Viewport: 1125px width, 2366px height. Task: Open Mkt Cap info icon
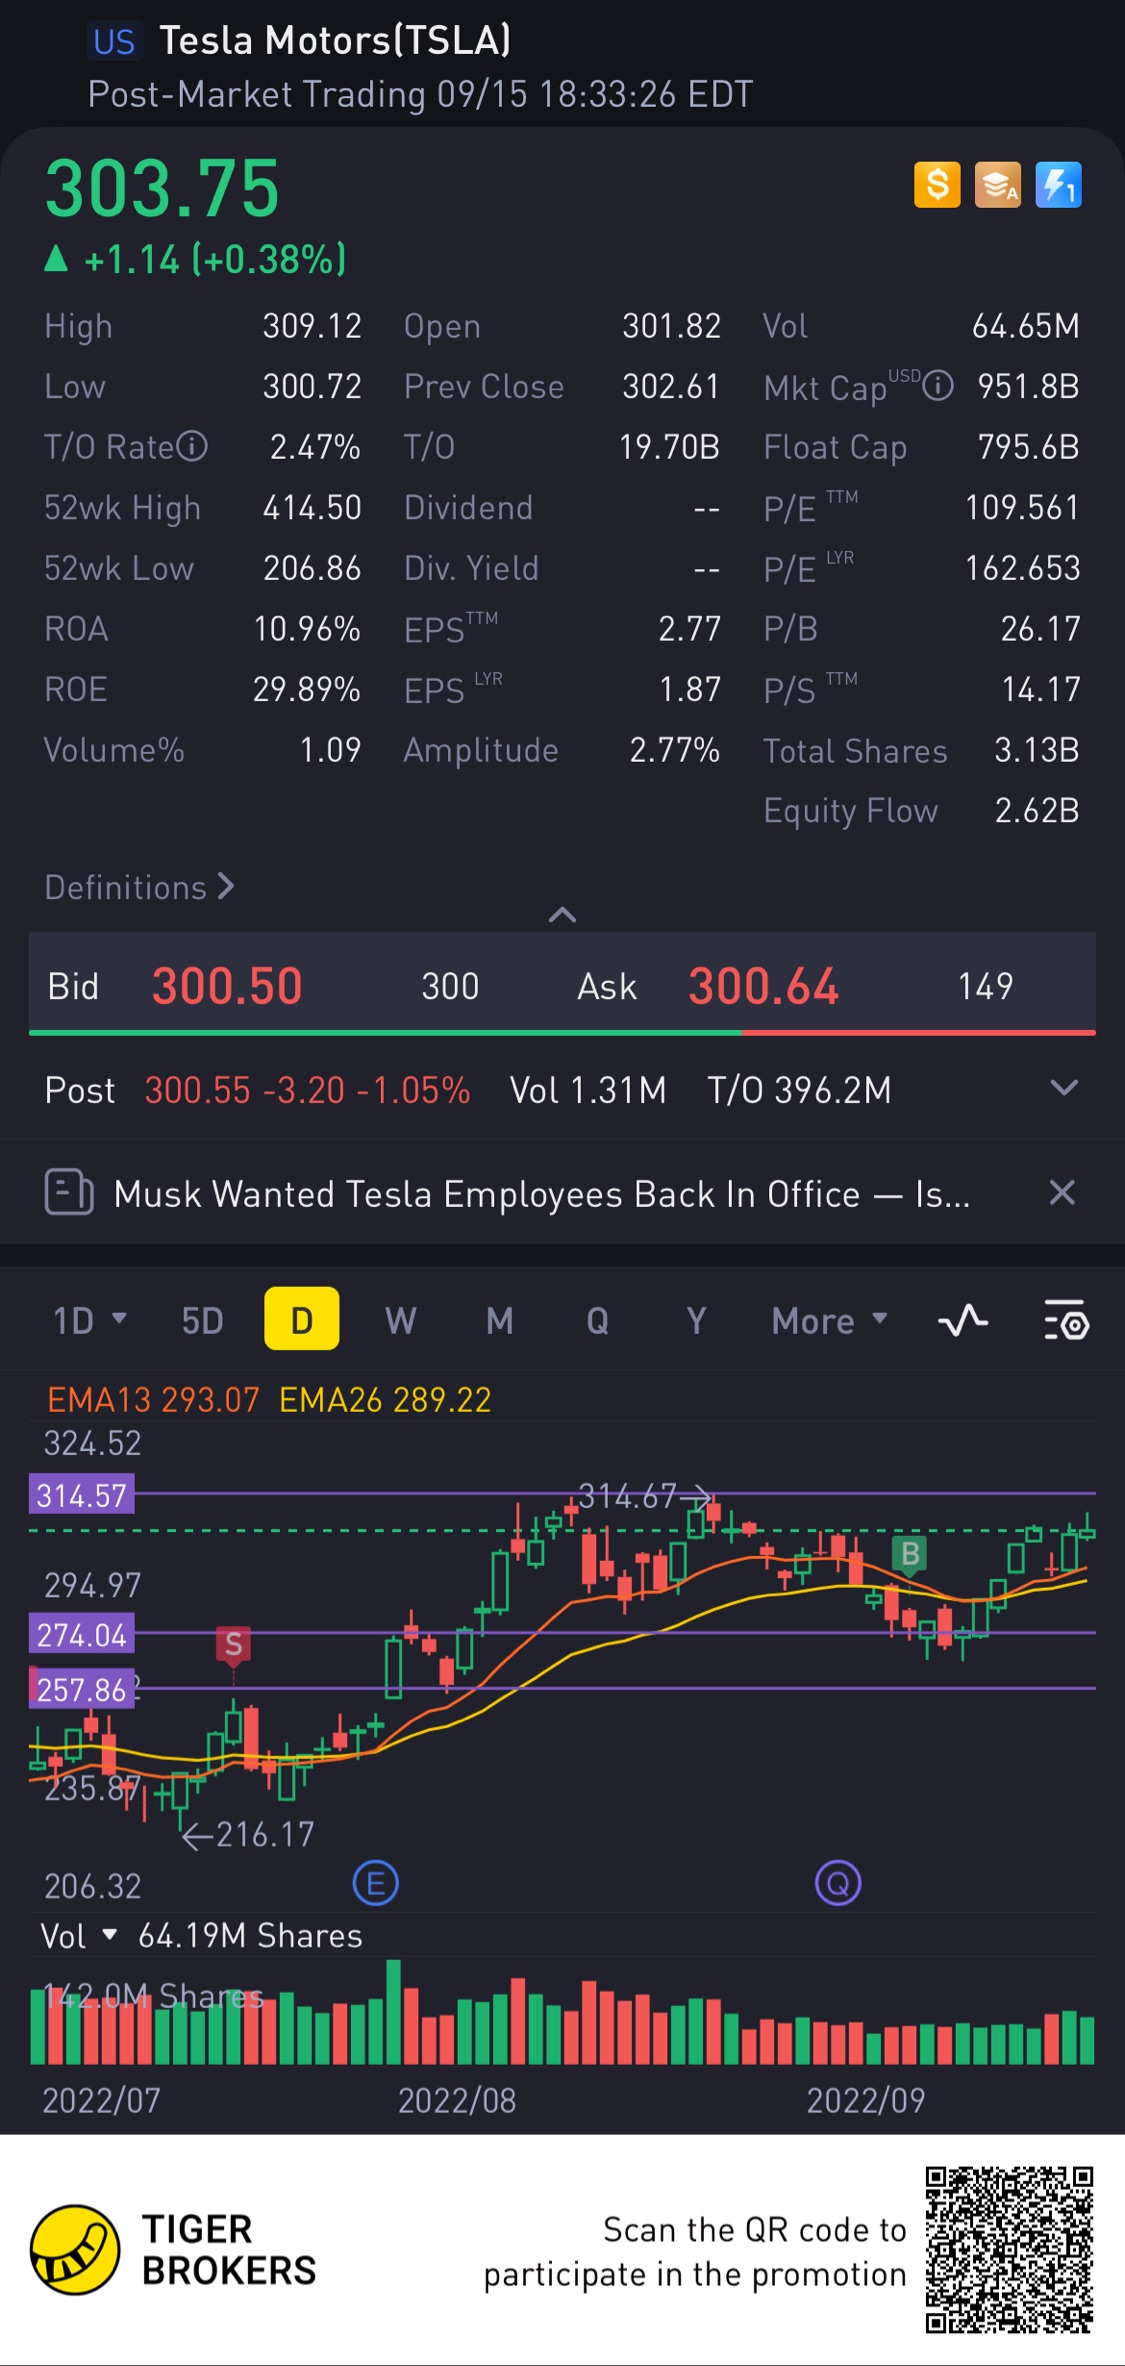click(x=938, y=386)
